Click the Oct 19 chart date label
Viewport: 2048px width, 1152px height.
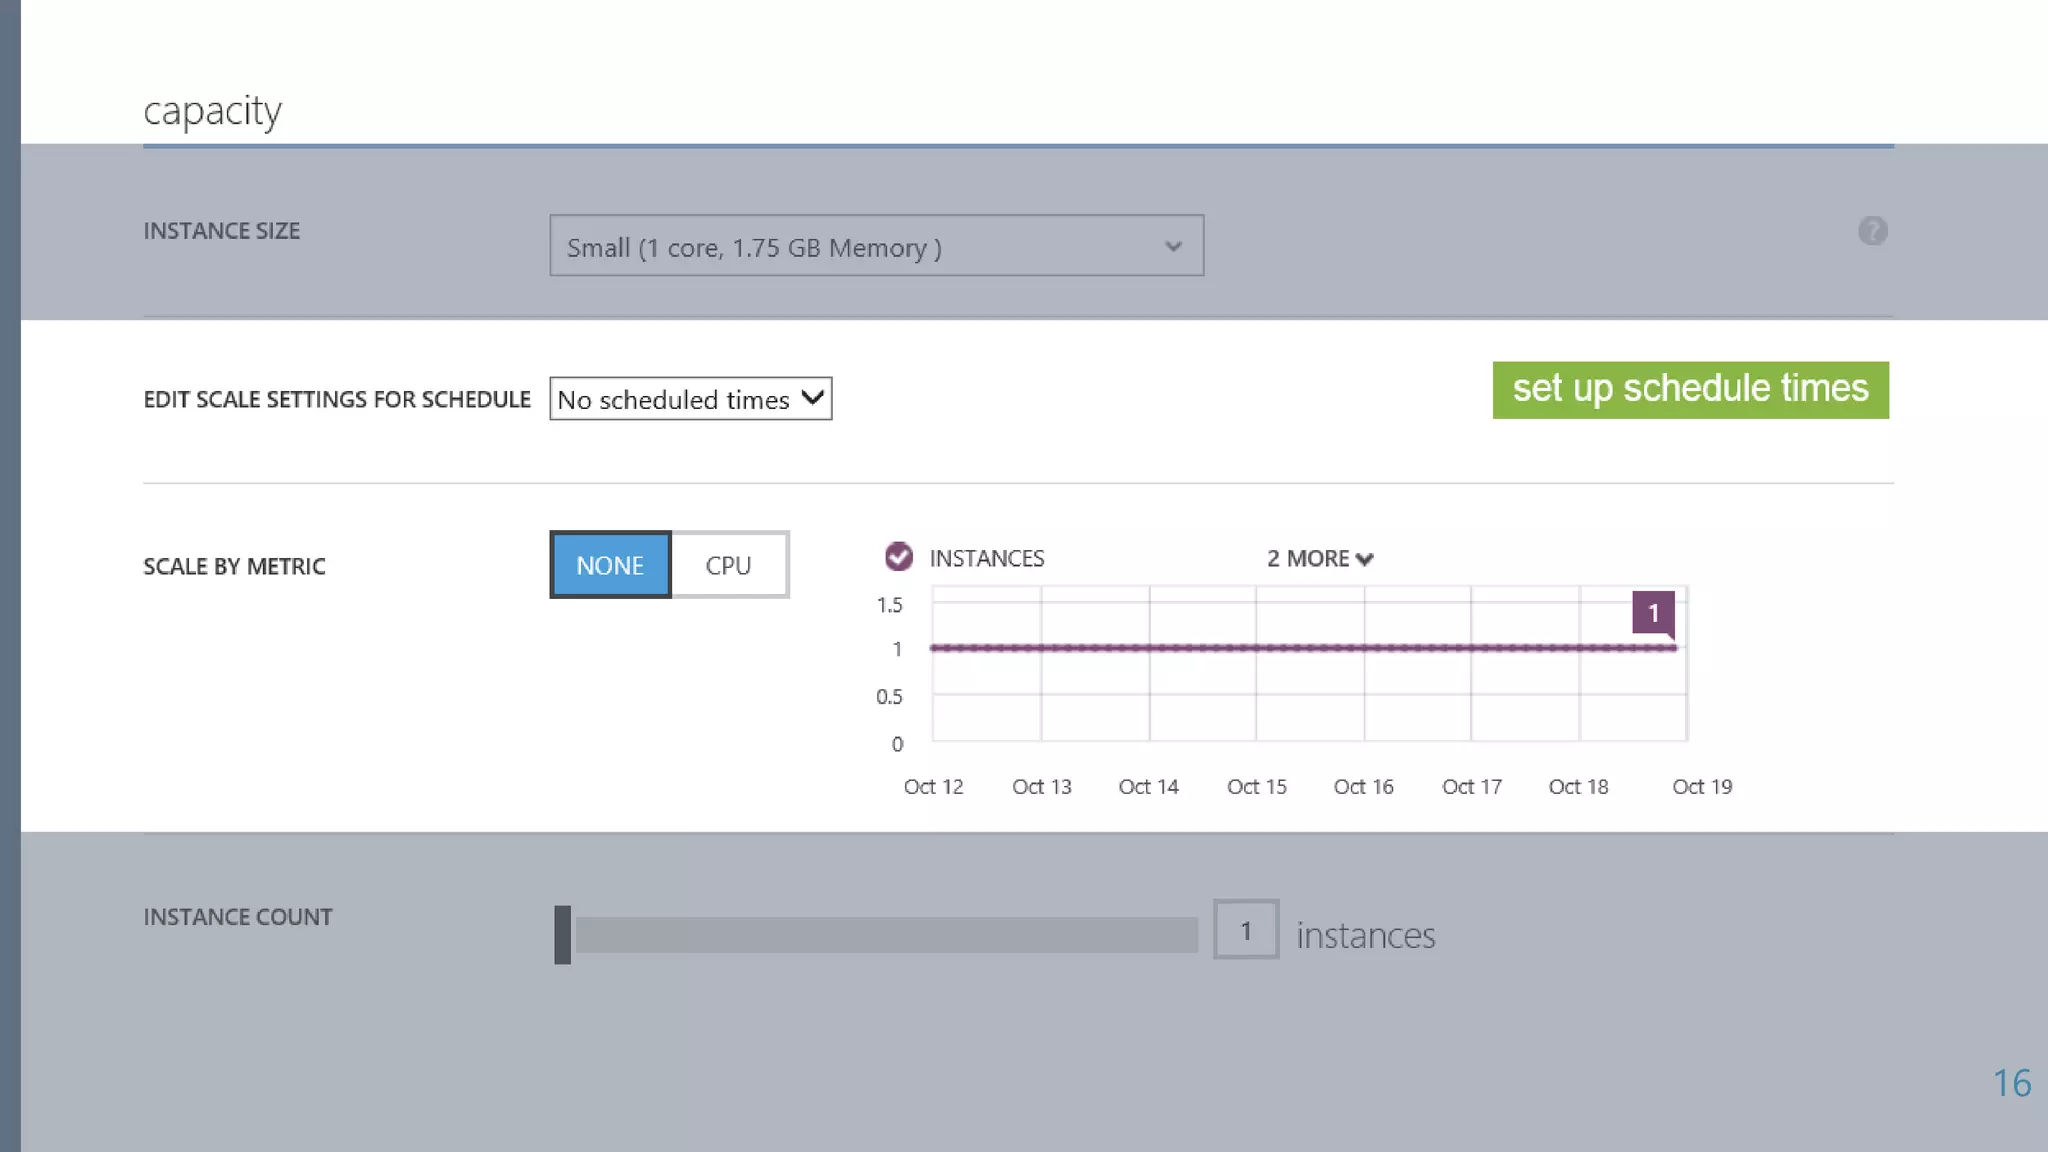coord(1702,787)
